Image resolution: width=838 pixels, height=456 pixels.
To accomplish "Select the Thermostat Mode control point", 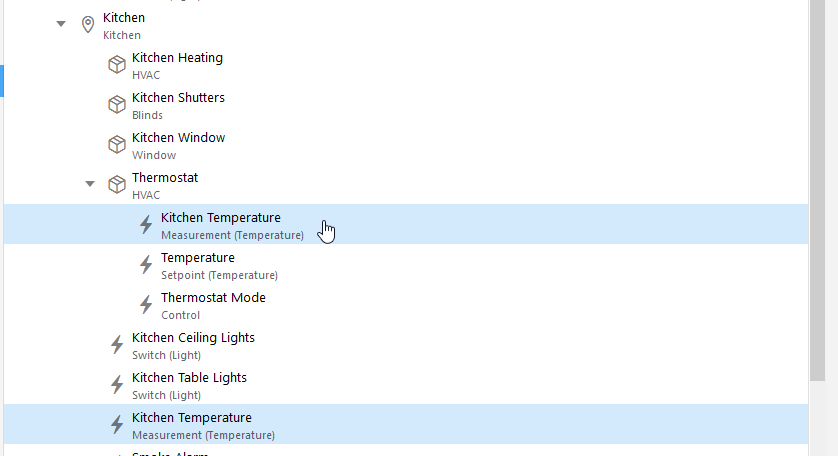I will tap(213, 305).
